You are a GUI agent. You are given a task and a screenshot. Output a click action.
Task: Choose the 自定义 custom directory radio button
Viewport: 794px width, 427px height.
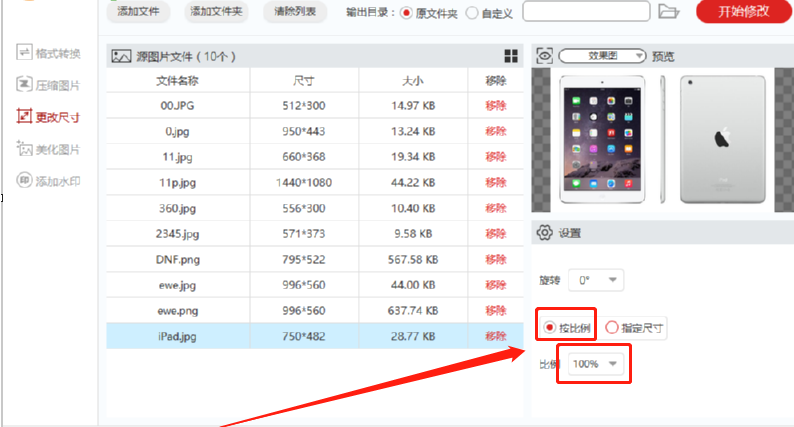(x=471, y=13)
